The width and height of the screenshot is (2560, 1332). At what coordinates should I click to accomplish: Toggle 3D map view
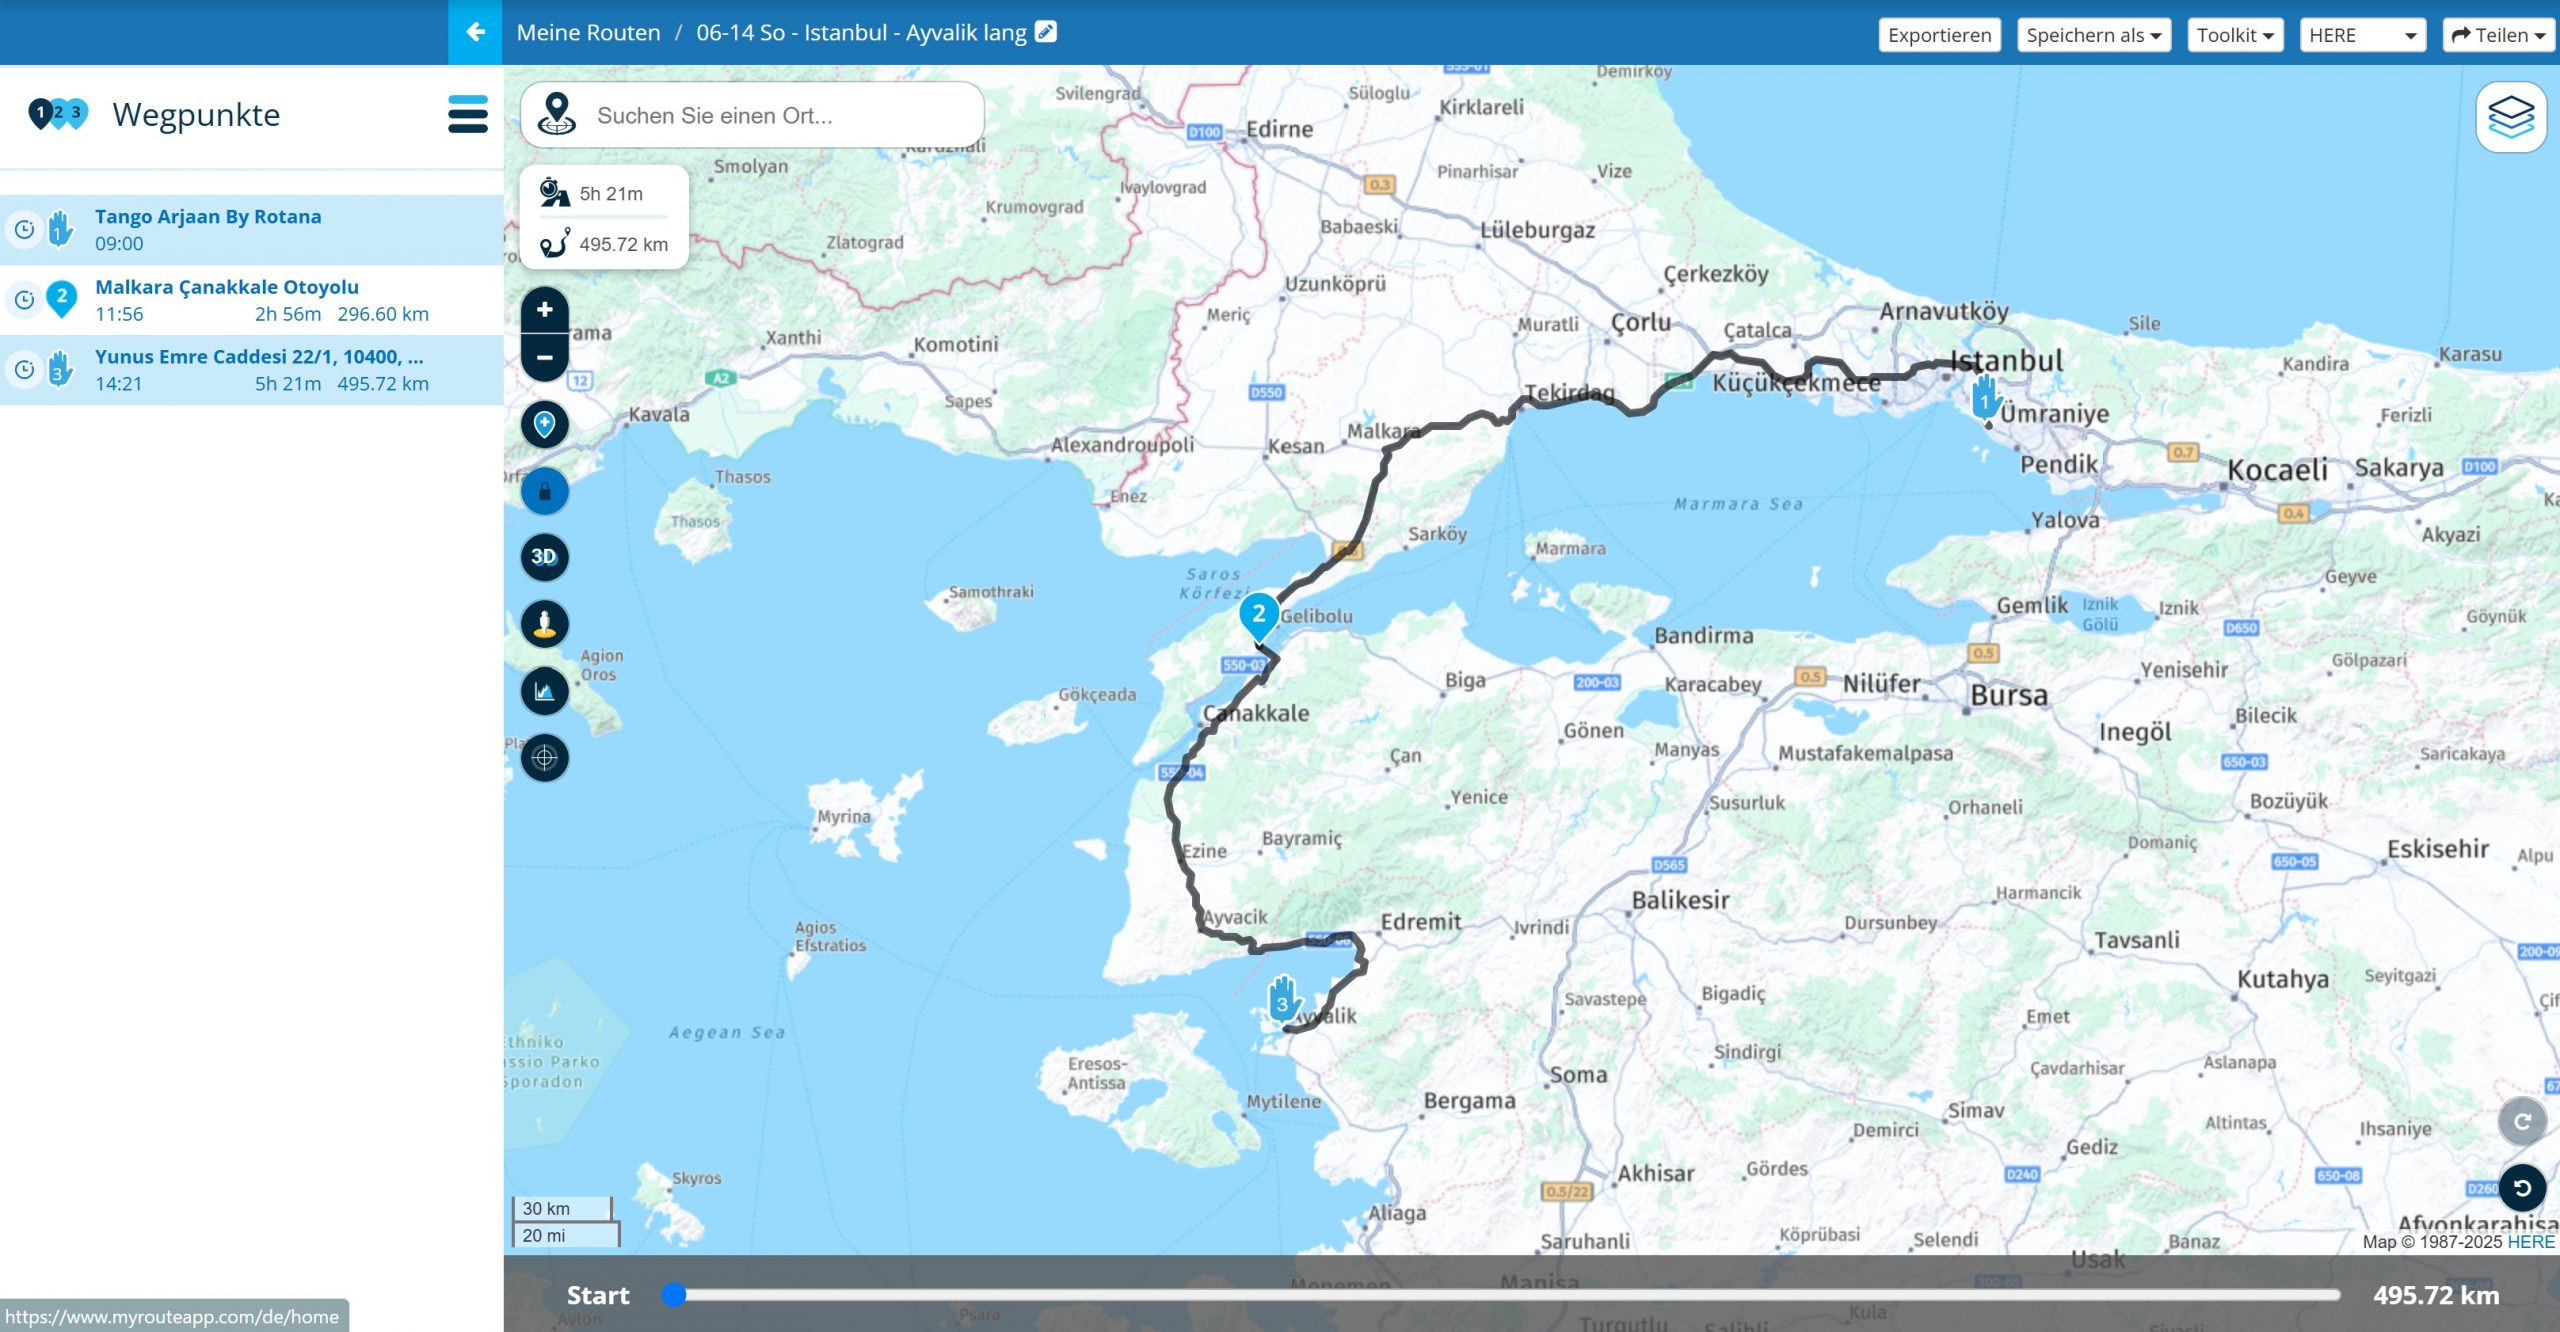coord(545,557)
